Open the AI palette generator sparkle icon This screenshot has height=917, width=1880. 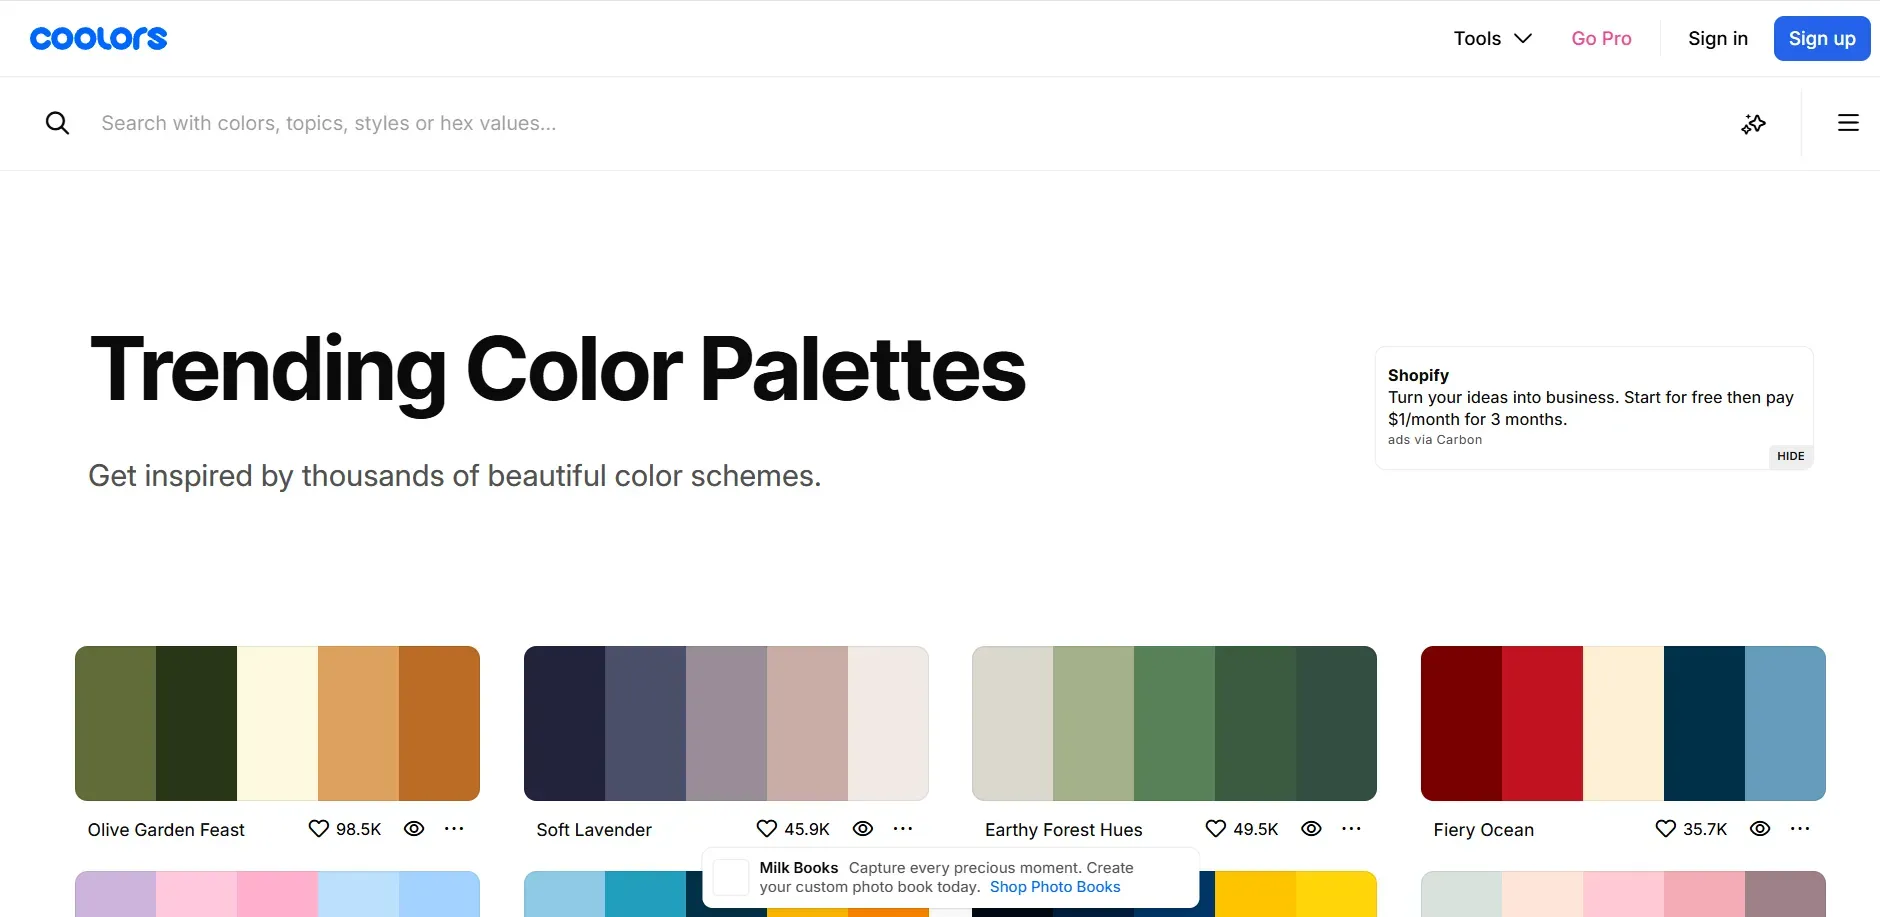tap(1754, 123)
